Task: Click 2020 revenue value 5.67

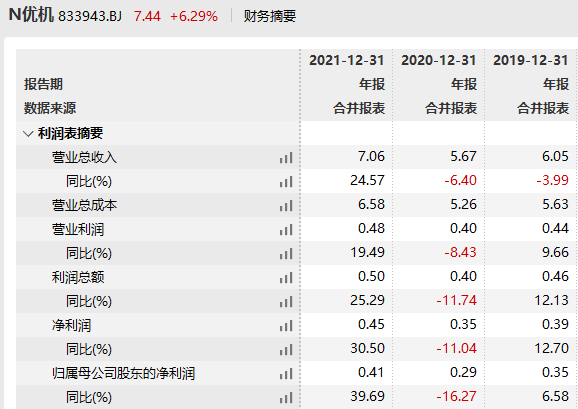Action: pyautogui.click(x=463, y=156)
